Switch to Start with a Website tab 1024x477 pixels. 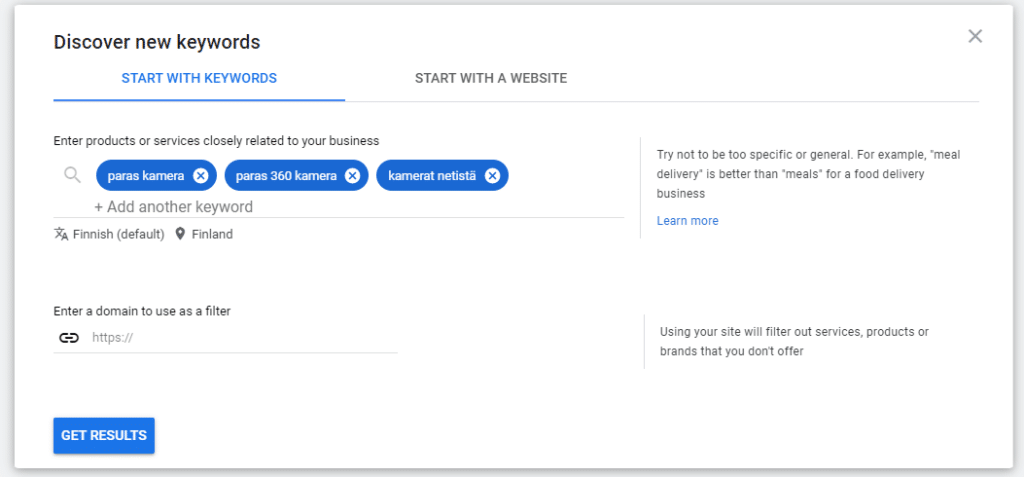click(490, 78)
